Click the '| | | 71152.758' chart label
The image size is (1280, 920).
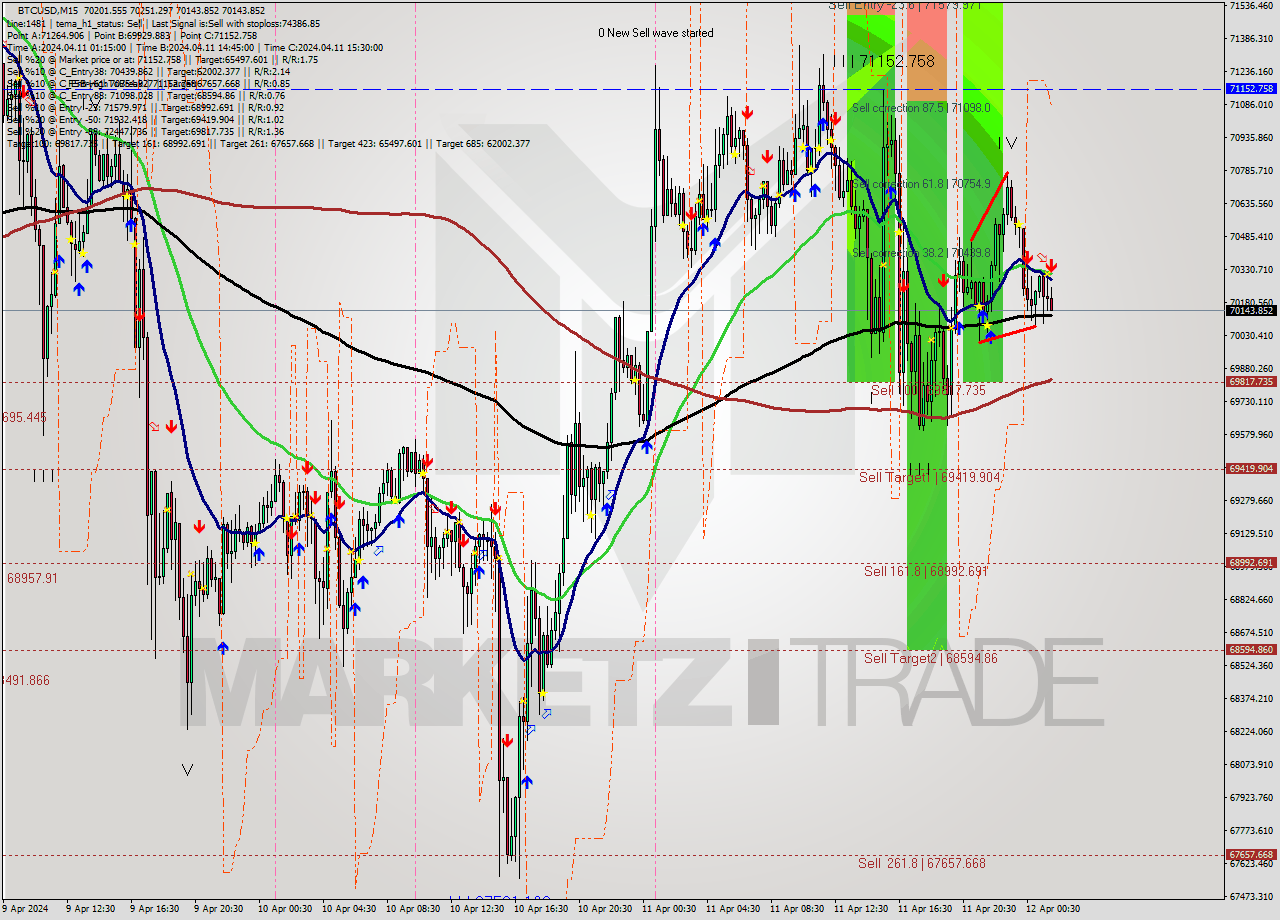coord(884,61)
